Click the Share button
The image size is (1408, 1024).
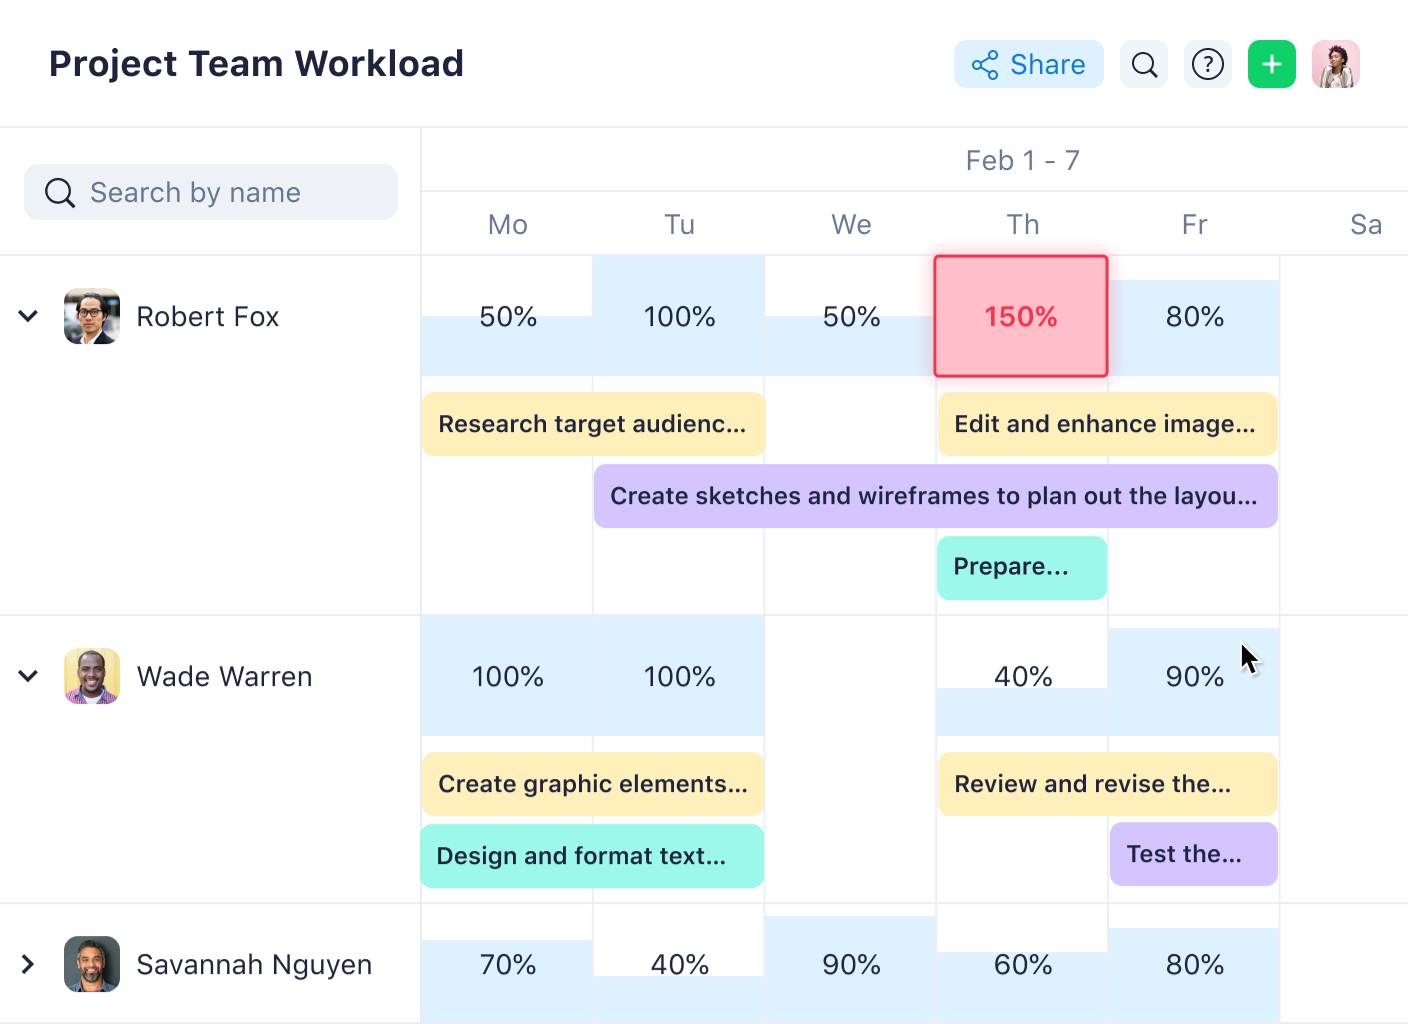click(1029, 64)
